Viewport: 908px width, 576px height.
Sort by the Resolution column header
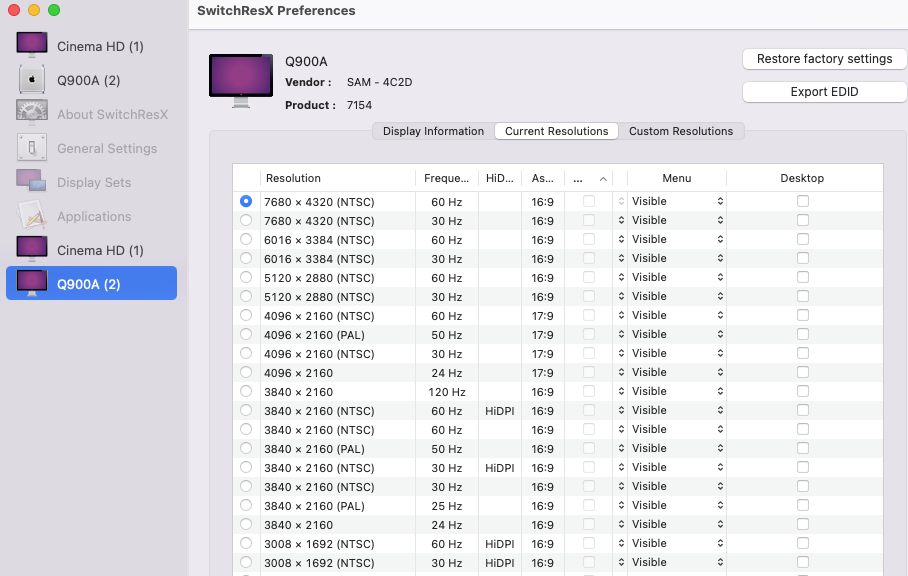coord(338,178)
